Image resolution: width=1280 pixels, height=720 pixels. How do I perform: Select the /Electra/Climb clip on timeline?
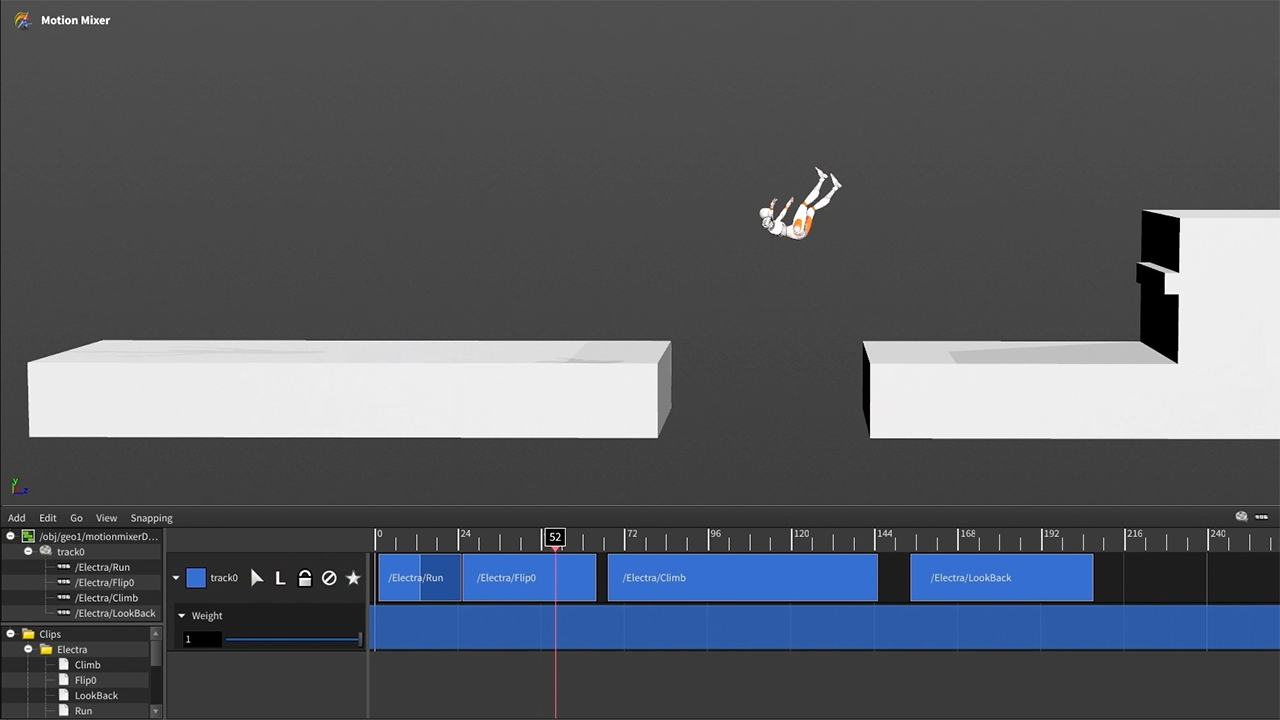[742, 578]
